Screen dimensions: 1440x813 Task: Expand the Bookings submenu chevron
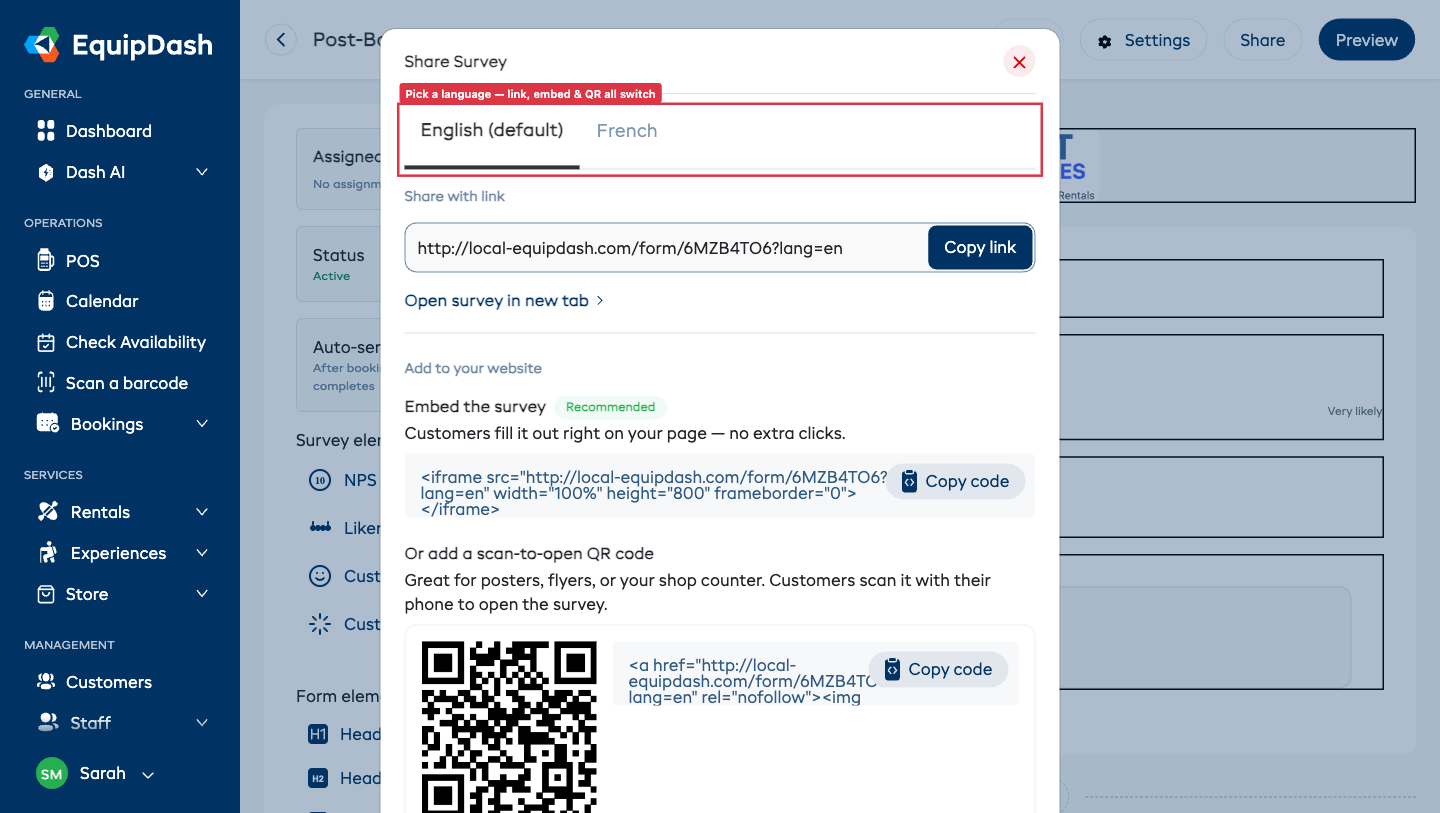202,424
